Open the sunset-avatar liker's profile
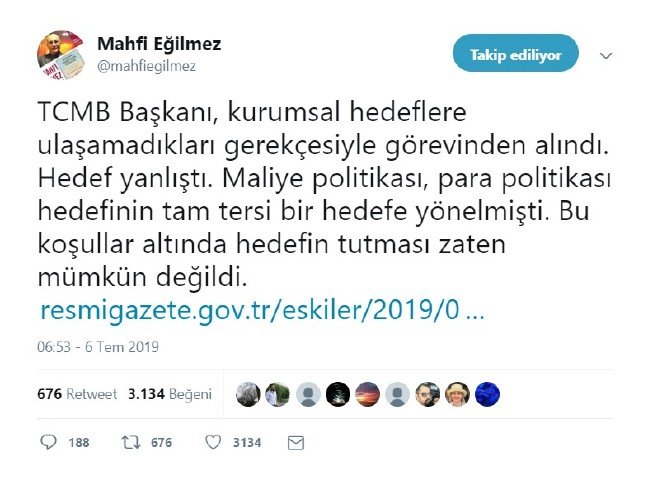Image resolution: width=648 pixels, height=480 pixels. [368, 394]
